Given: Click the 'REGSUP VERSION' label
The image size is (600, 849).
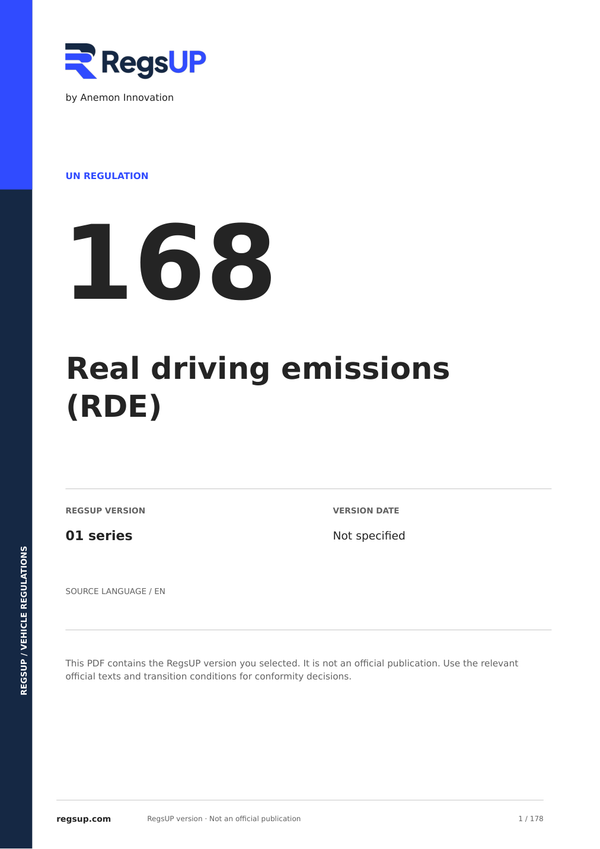Looking at the screenshot, I should 106,511.
